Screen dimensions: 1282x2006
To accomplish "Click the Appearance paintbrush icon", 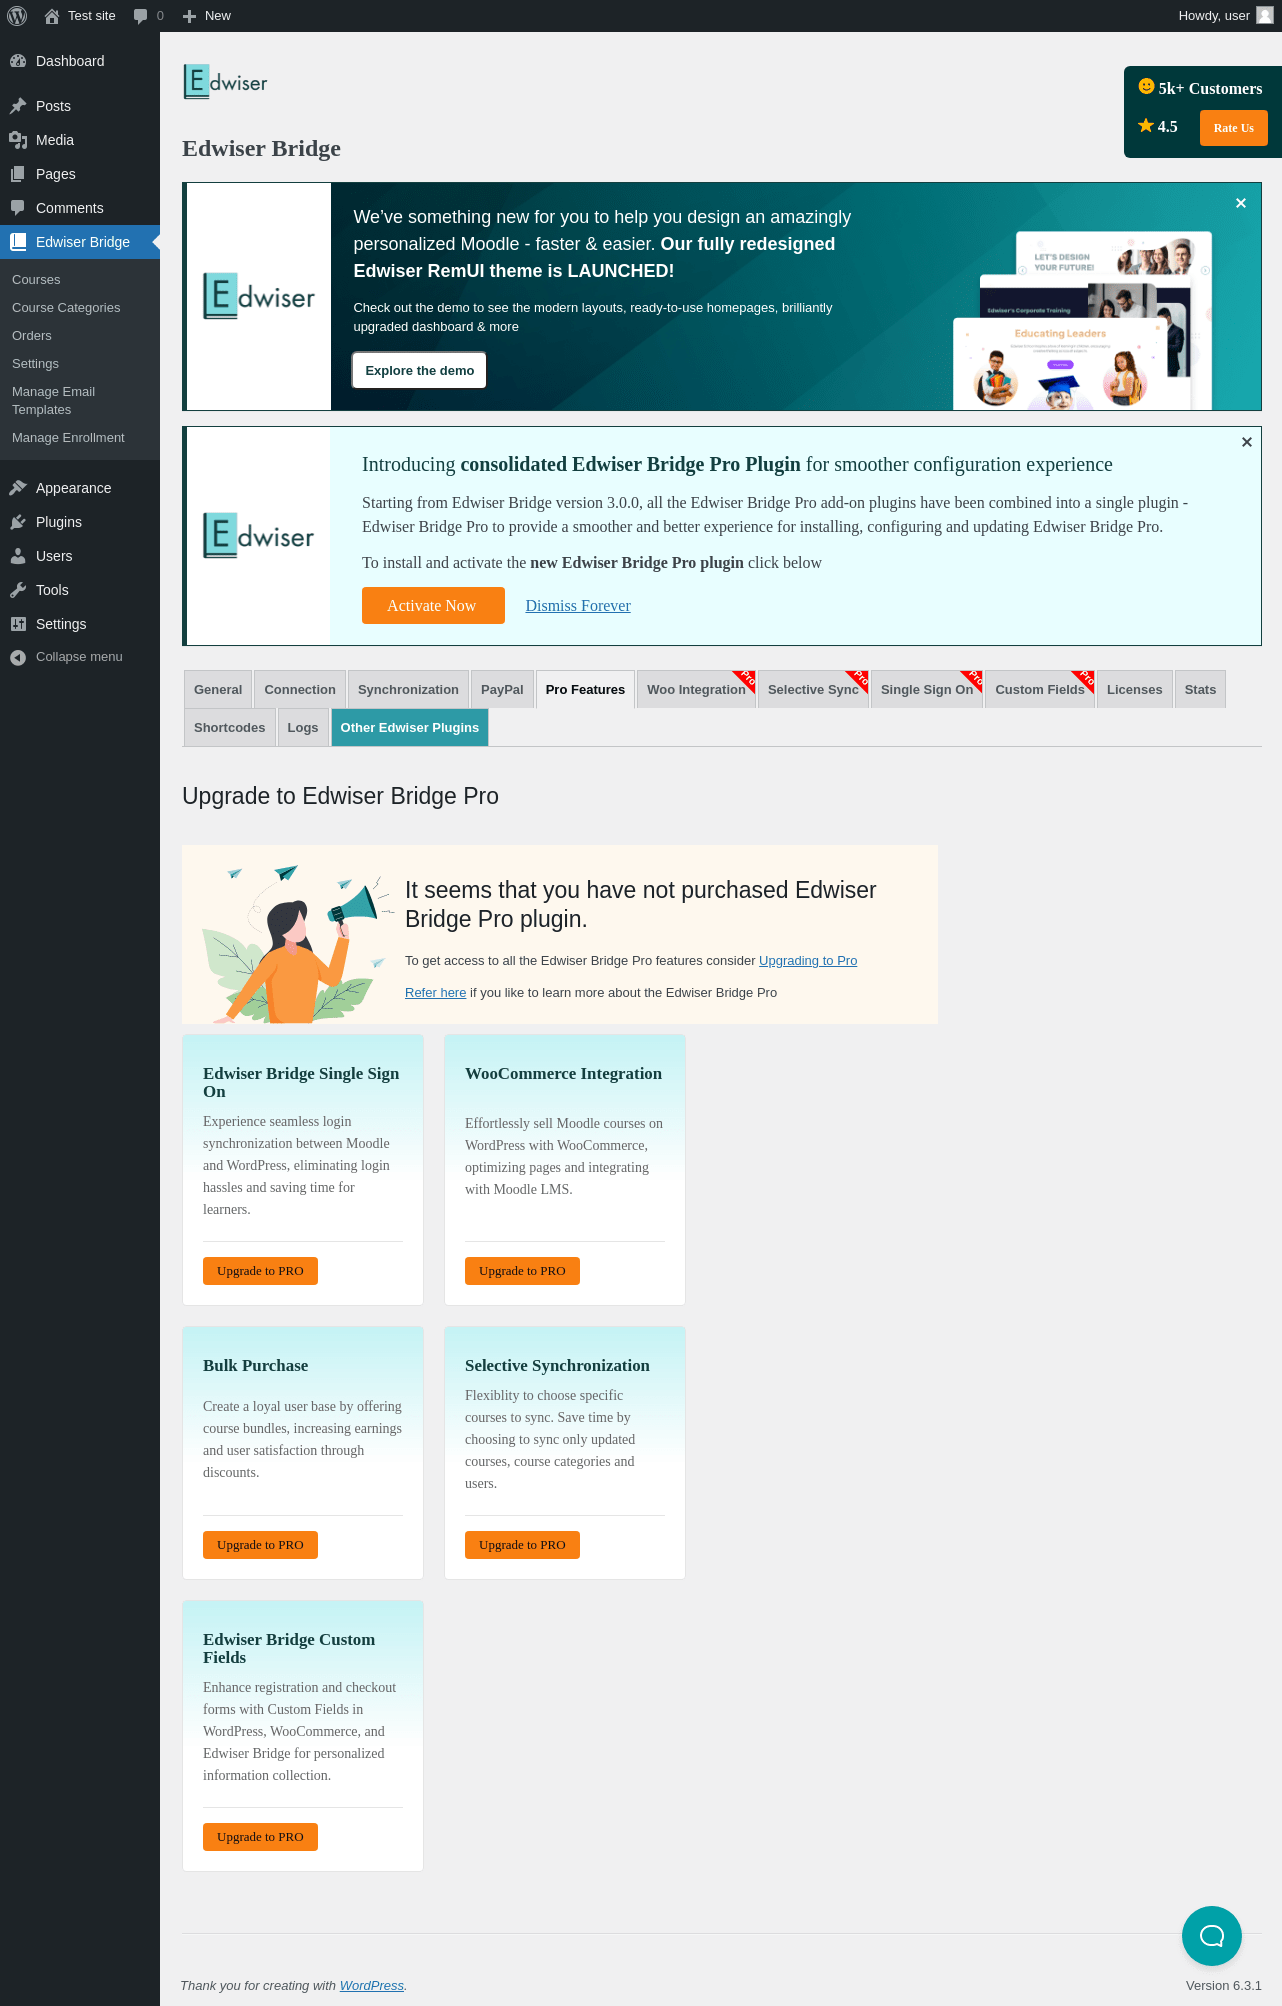I will [x=18, y=488].
